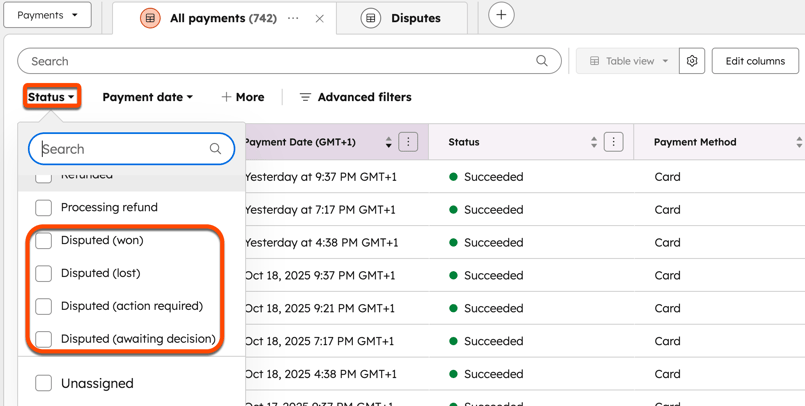
Task: Select Oct 18, 2025 9:21 PM date cell
Action: click(319, 308)
